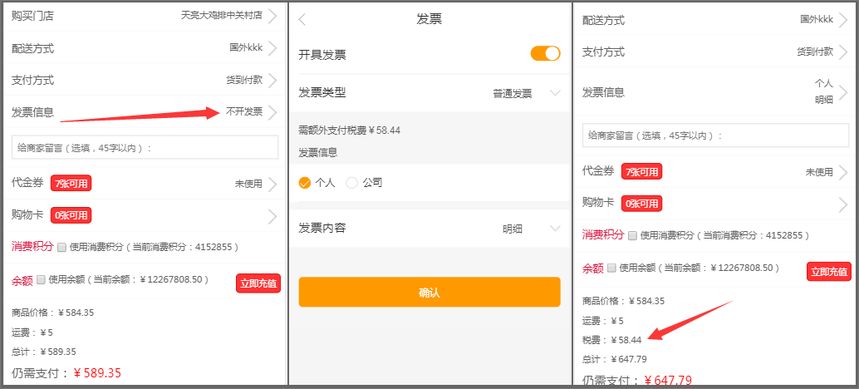This screenshot has height=389, width=859.
Task: Click 立即充值 button in right panel
Action: pos(829,271)
